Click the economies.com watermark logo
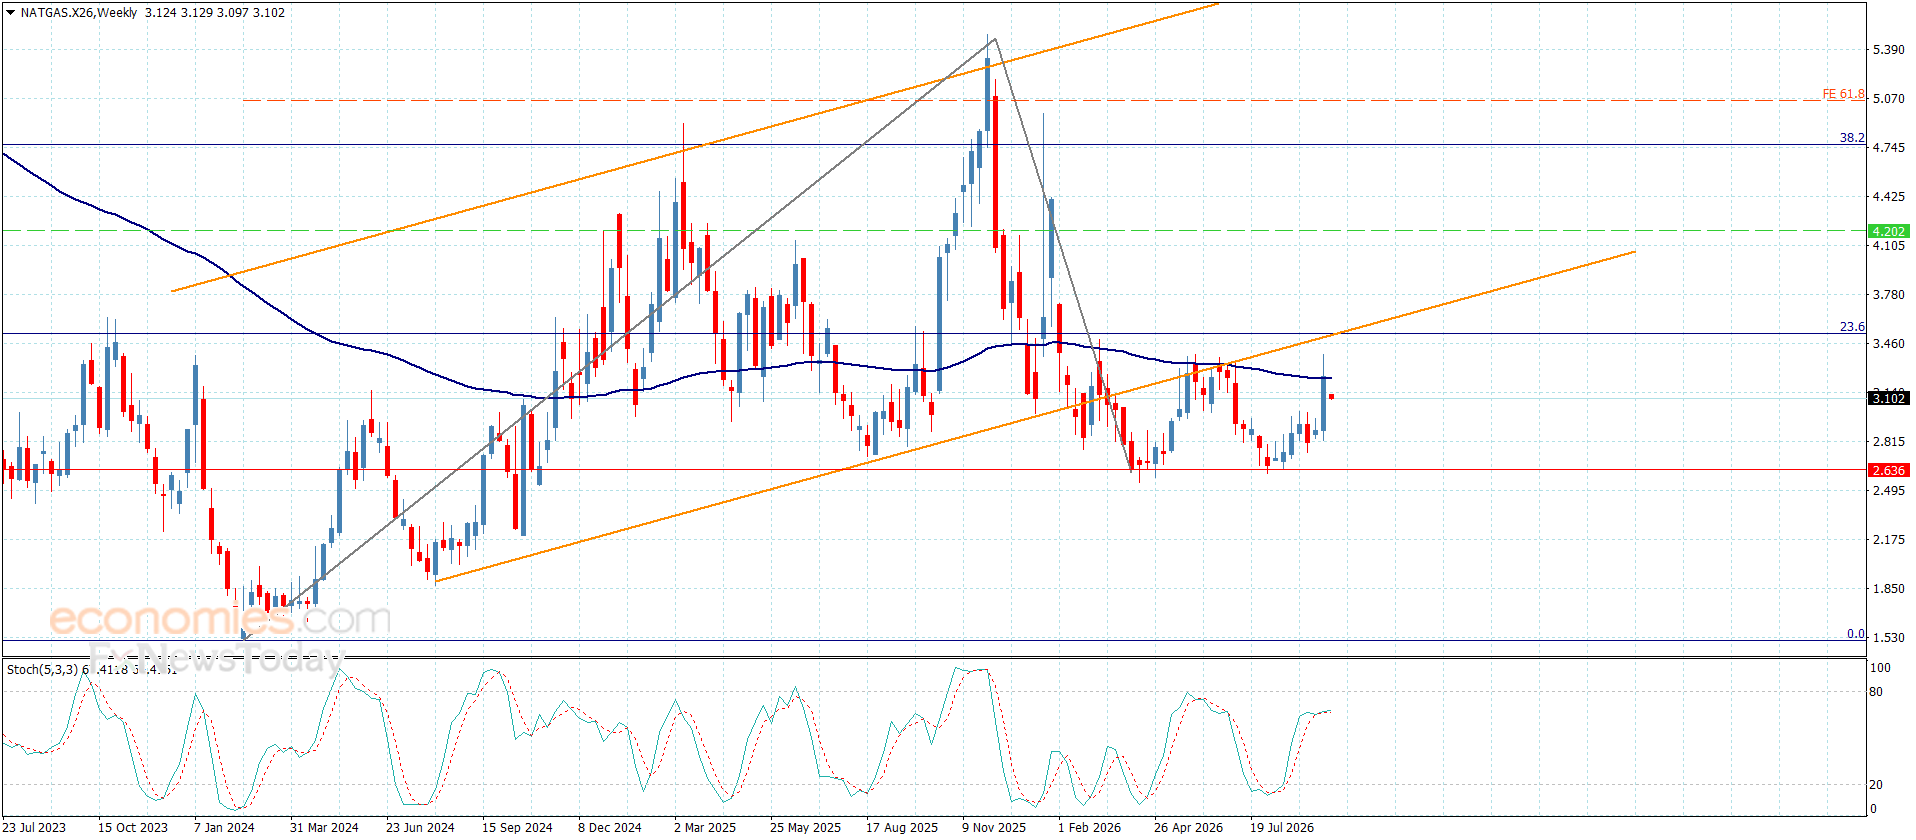Screen dimensions: 1916x840 point(220,619)
